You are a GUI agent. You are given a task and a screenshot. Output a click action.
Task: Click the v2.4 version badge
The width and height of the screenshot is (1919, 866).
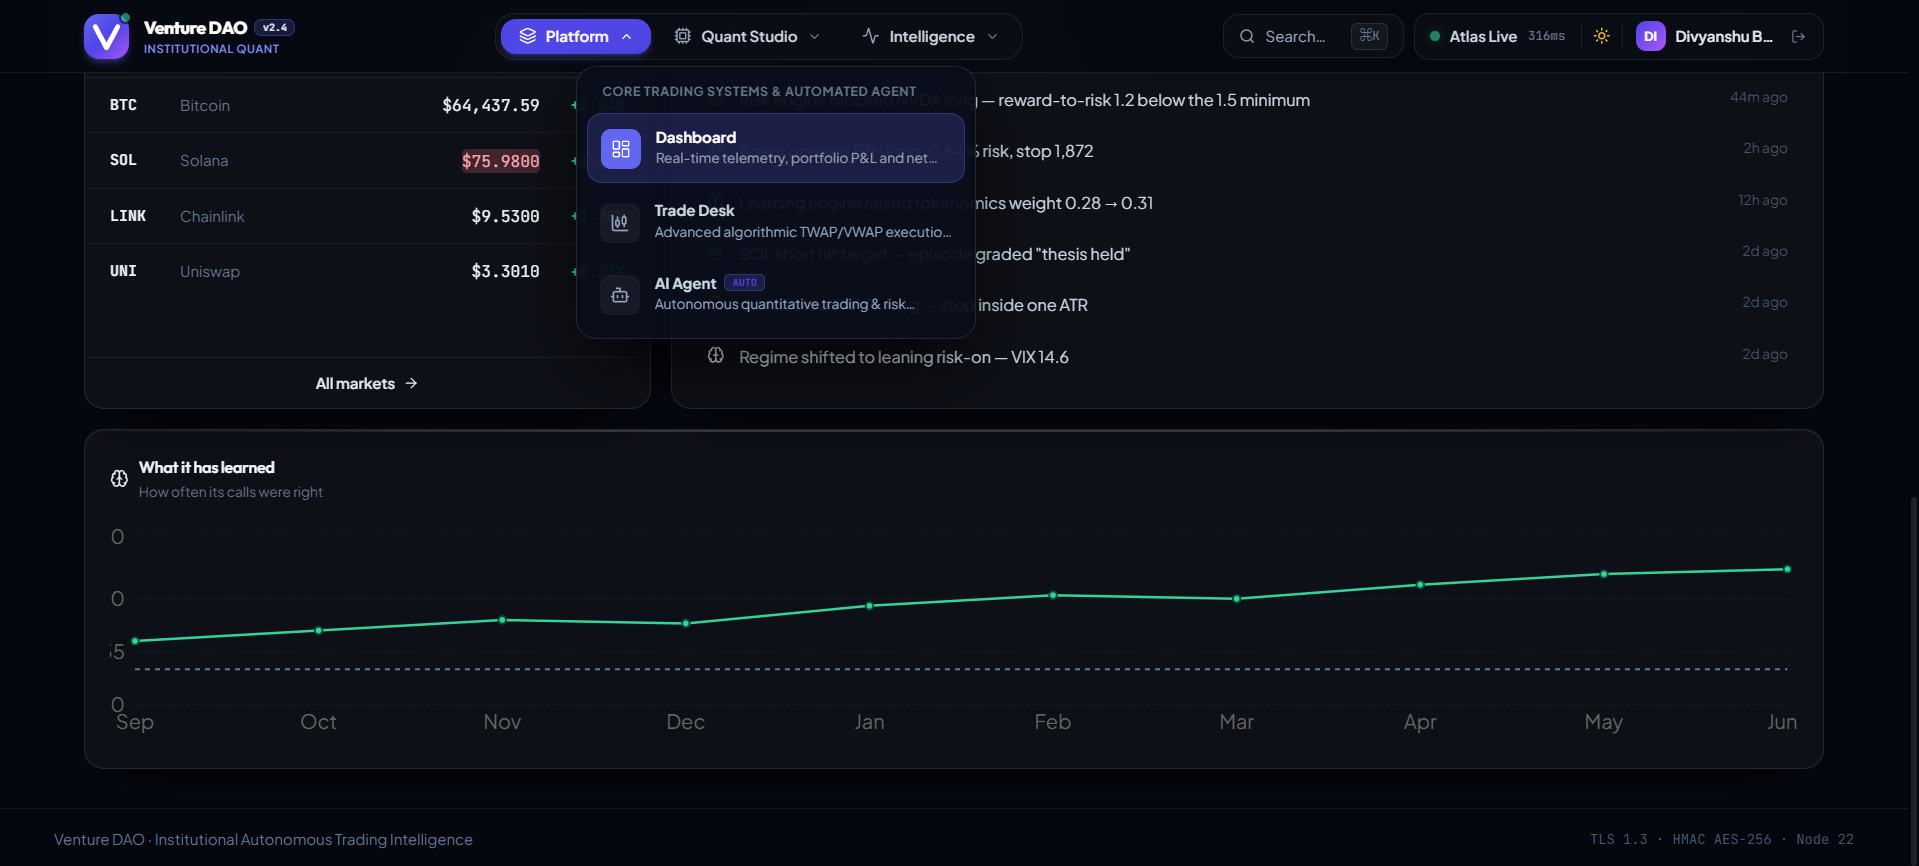[275, 28]
